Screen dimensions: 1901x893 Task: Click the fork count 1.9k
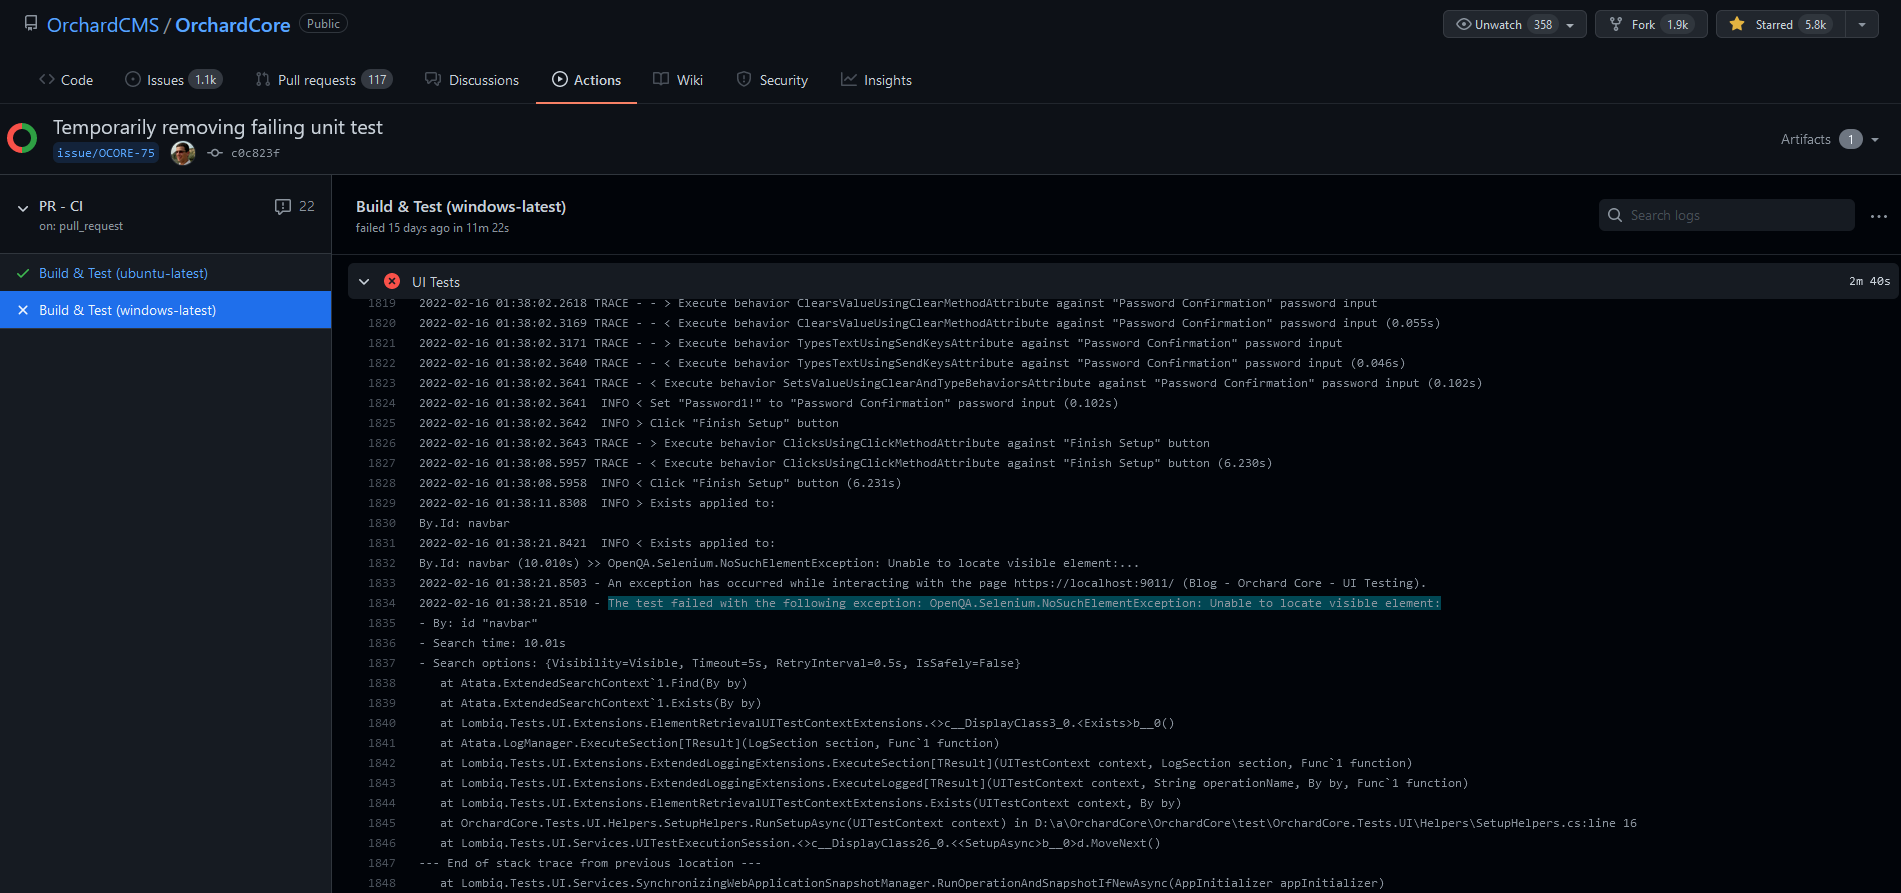[1678, 25]
